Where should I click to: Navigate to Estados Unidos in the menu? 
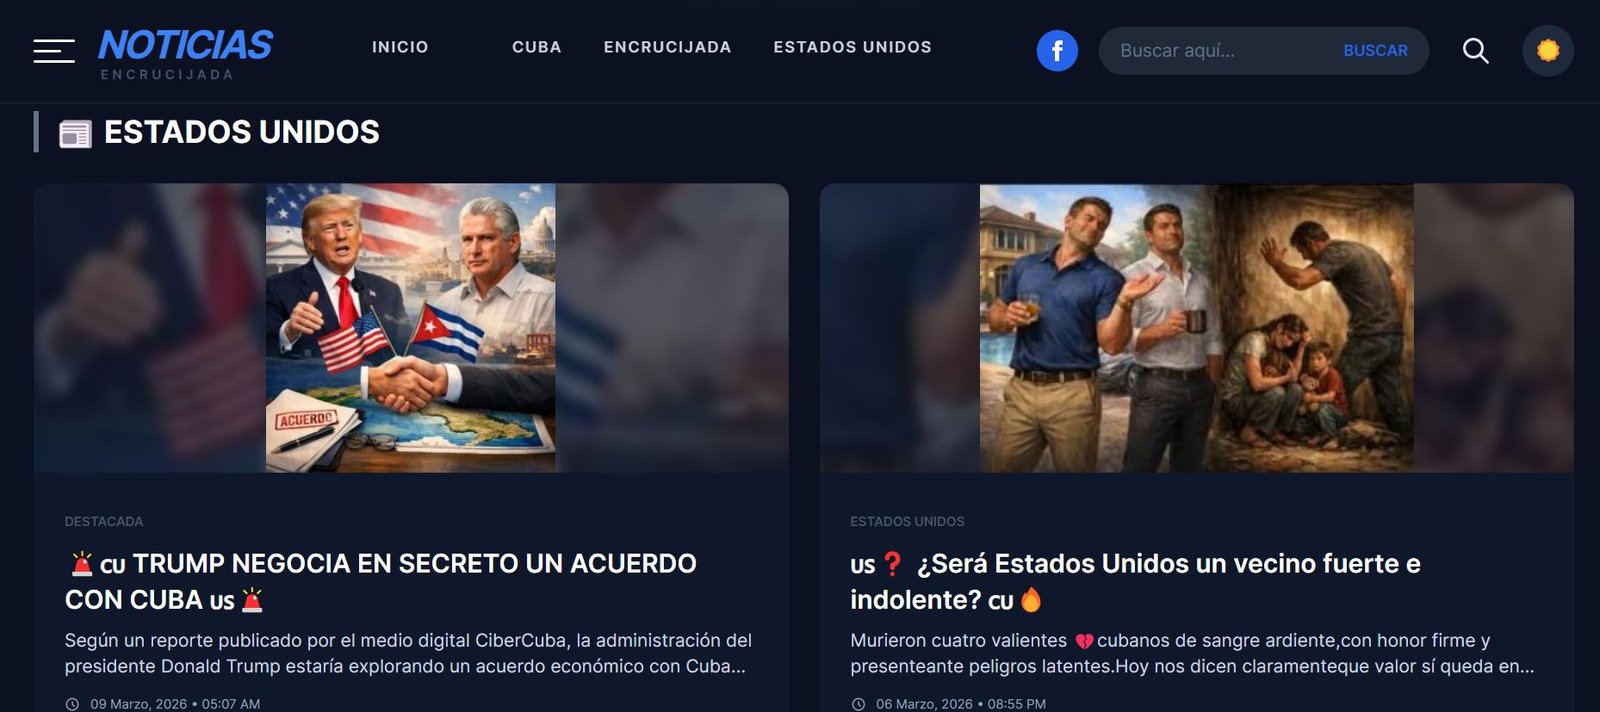pyautogui.click(x=852, y=47)
